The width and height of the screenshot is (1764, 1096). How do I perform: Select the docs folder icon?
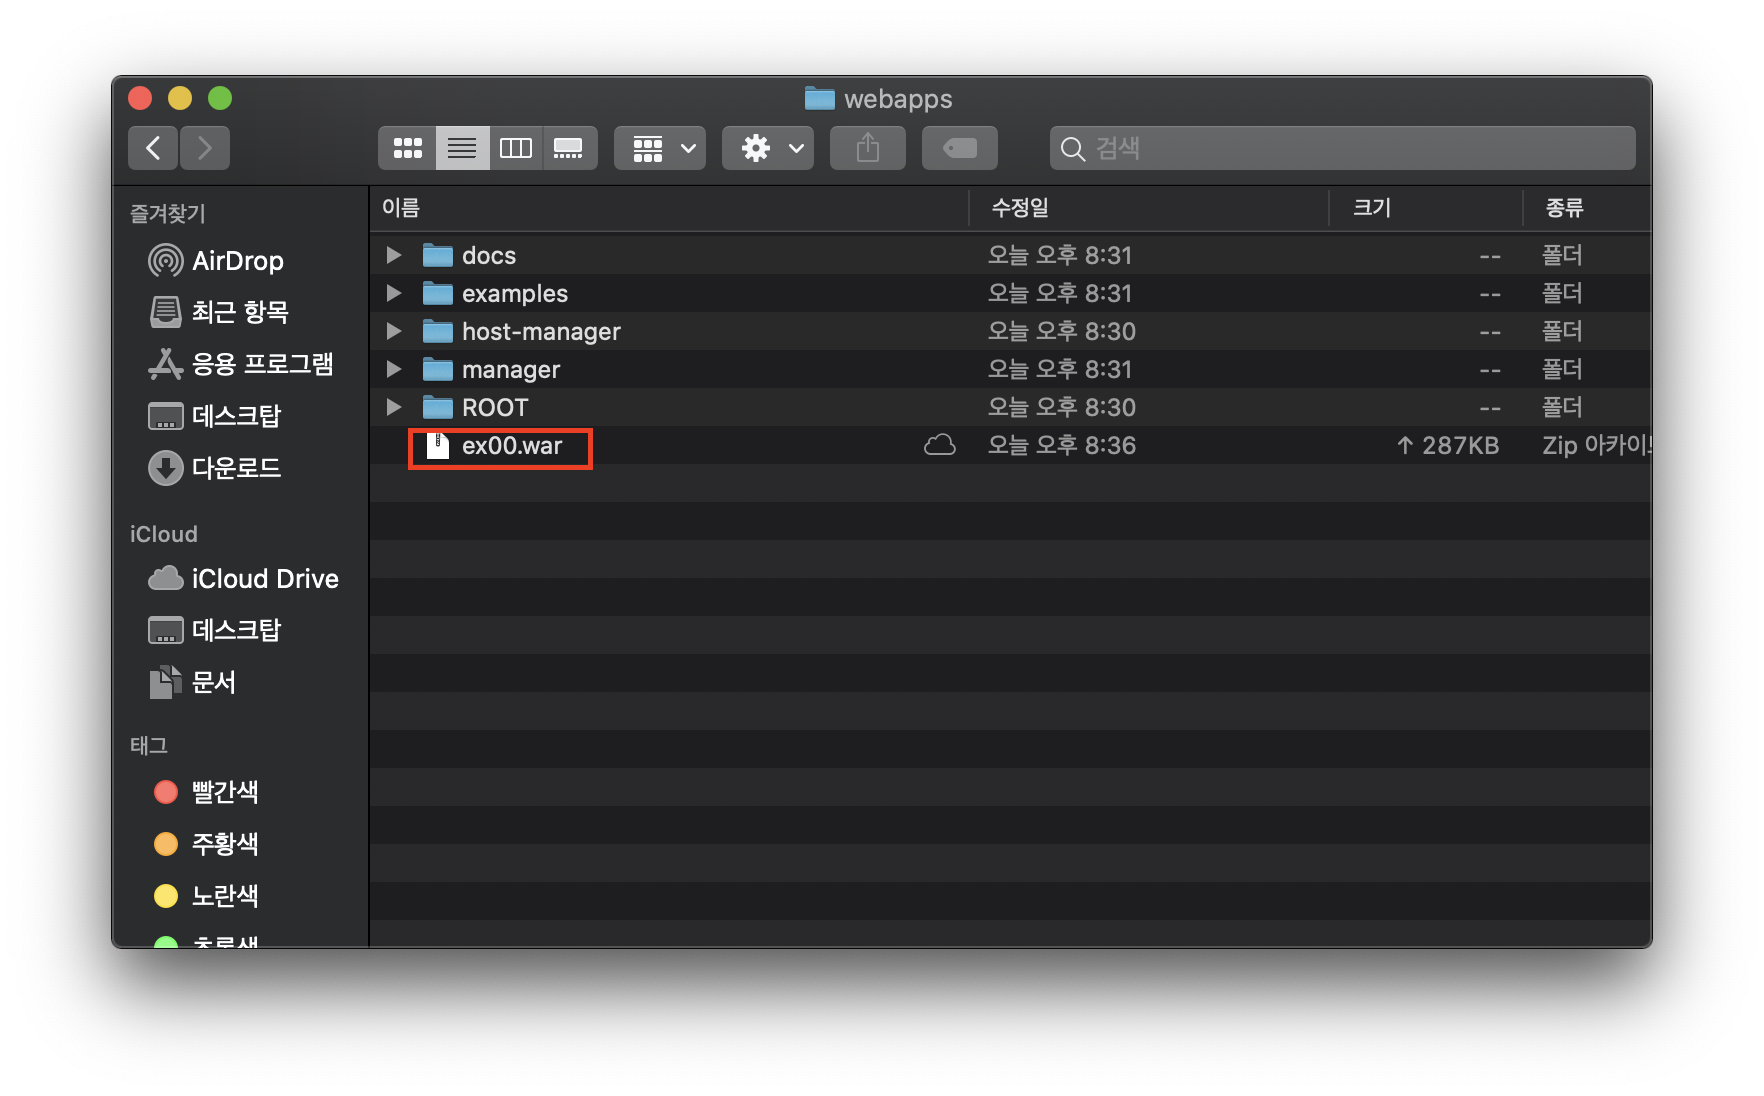(x=438, y=255)
